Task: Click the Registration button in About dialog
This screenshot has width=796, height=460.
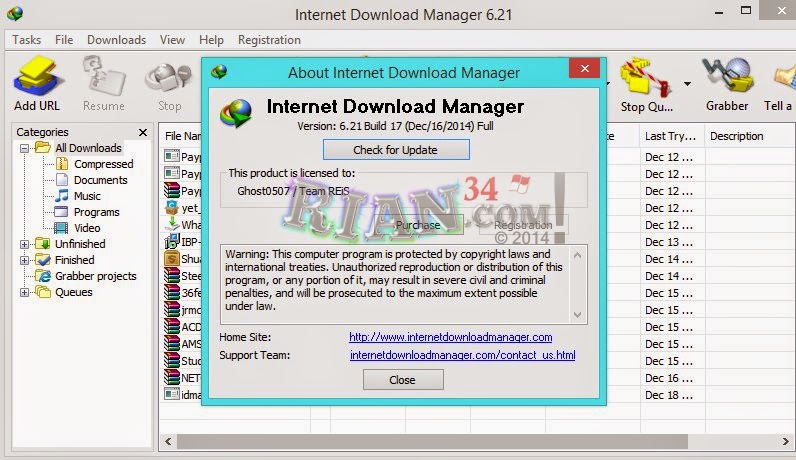Action: coord(523,225)
